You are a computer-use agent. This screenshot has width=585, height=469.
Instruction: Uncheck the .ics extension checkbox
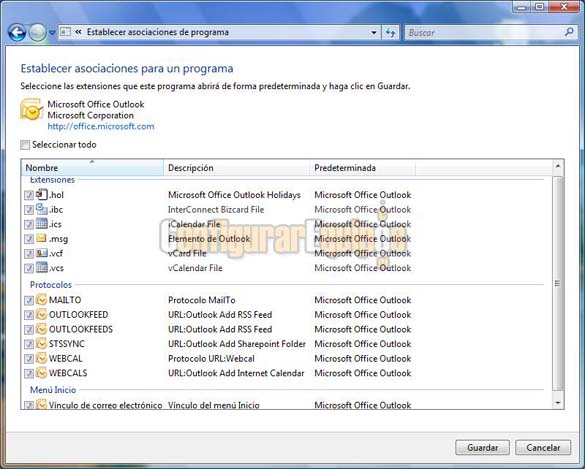point(29,224)
